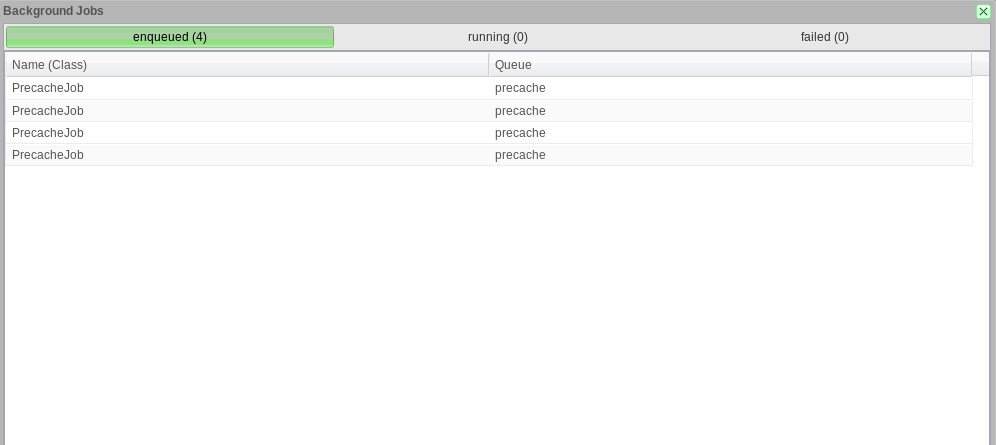Select the third PrecacheJob entry

pyautogui.click(x=489, y=133)
